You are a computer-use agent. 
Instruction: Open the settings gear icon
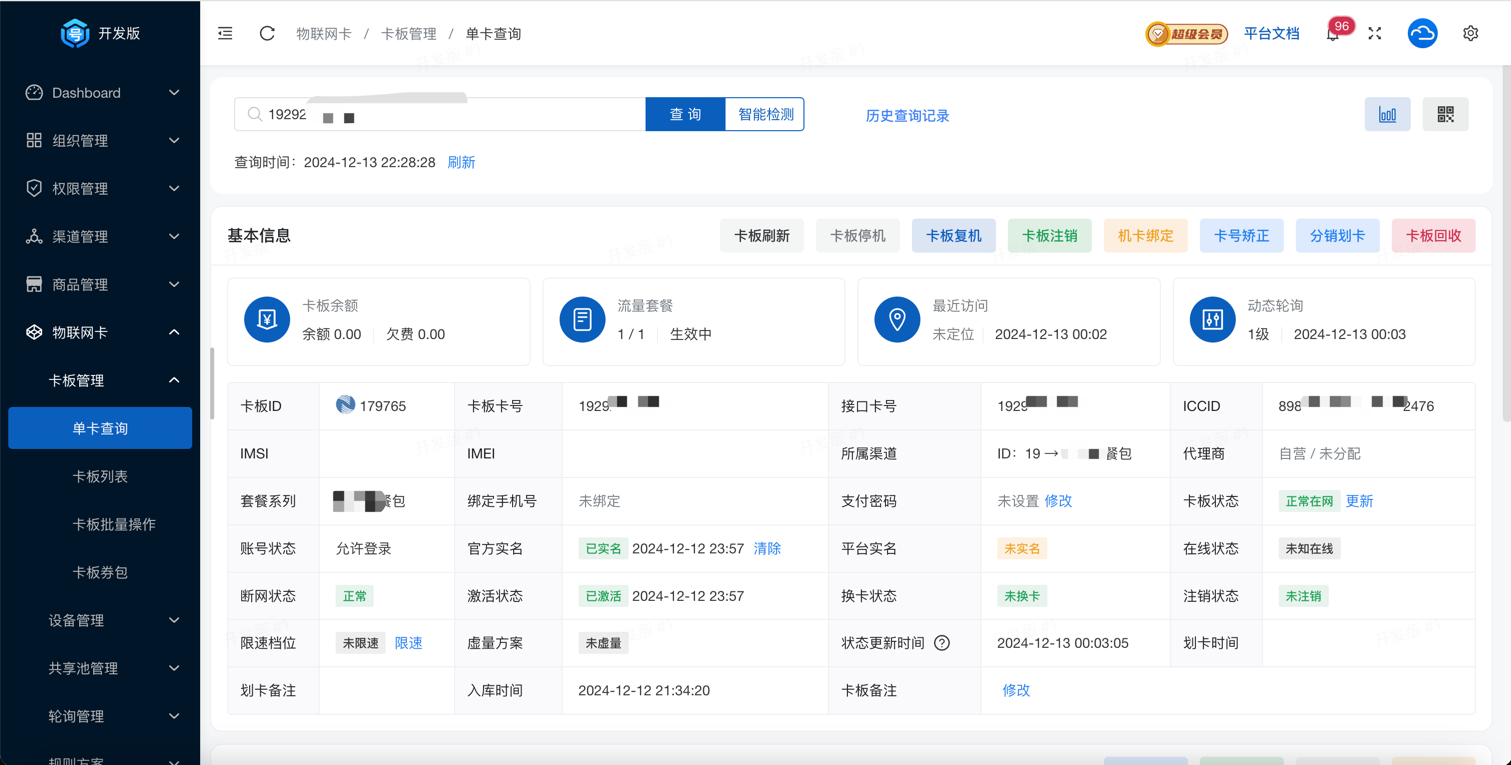click(x=1470, y=34)
